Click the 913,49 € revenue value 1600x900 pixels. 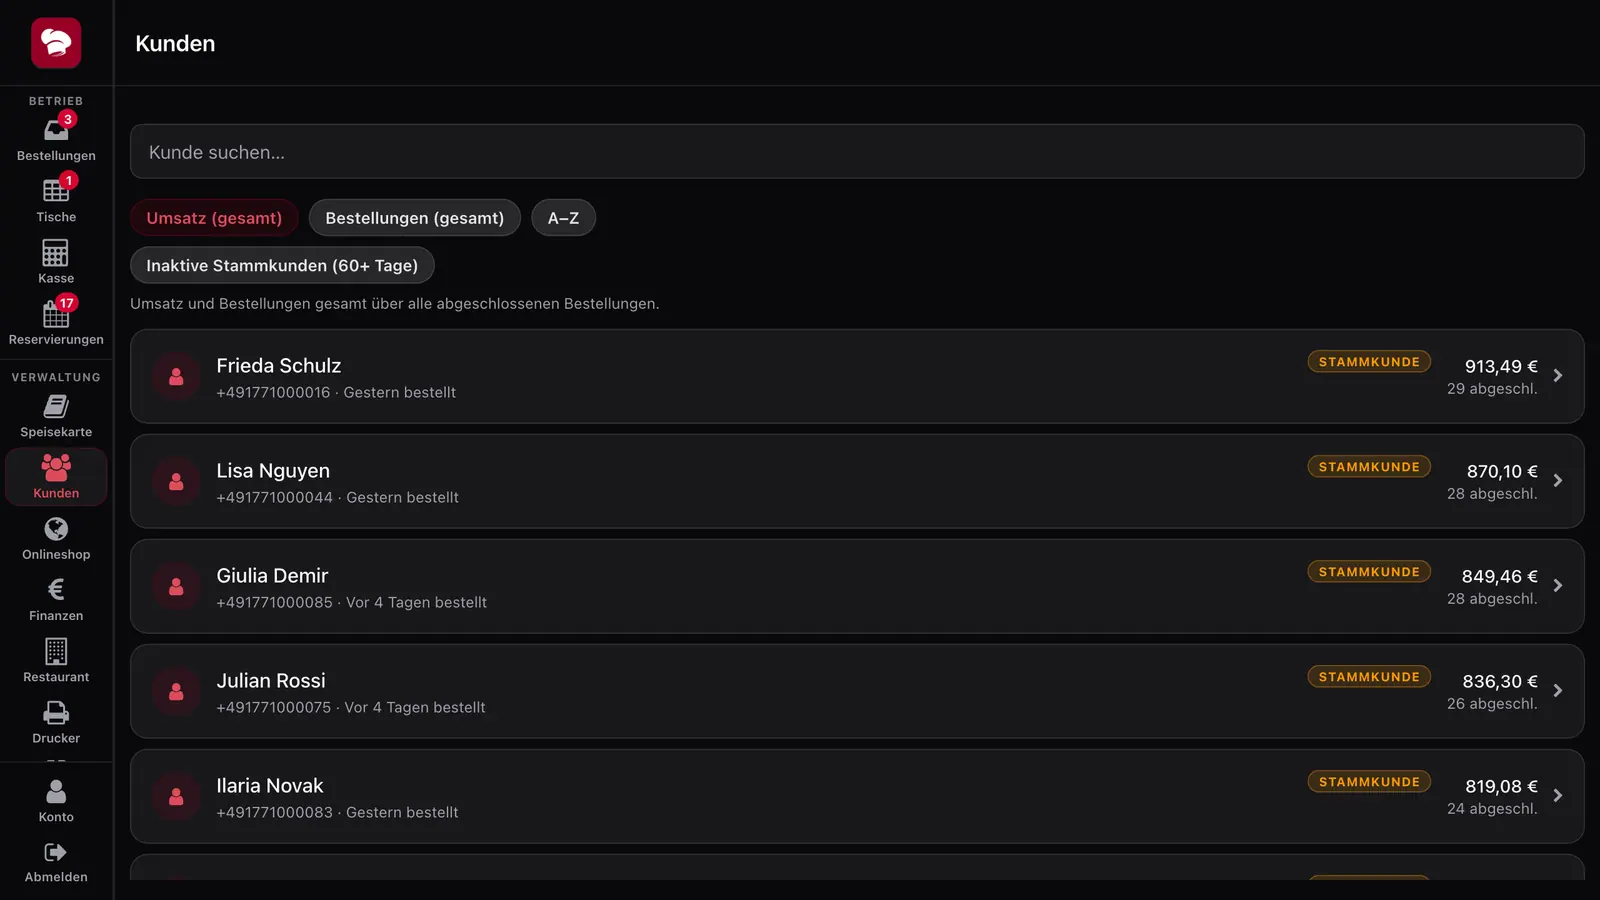[x=1501, y=367]
